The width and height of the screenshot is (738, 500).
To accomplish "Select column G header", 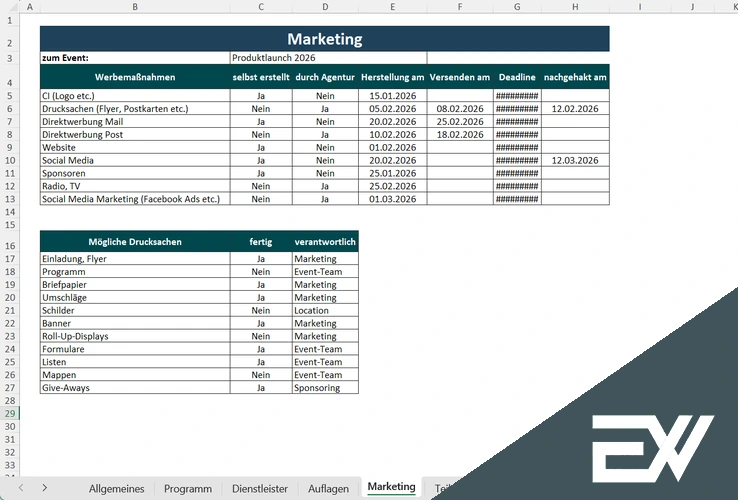I will pos(517,7).
